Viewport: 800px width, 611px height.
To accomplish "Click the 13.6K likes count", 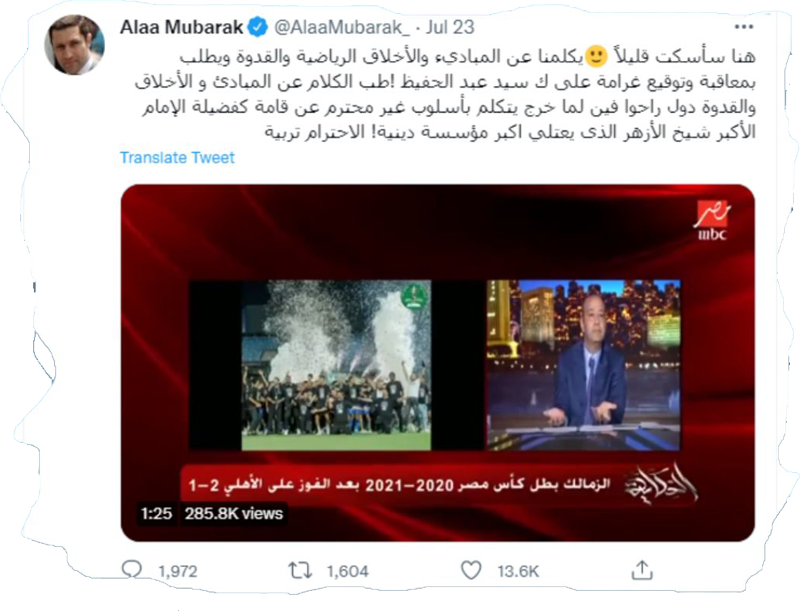I will pyautogui.click(x=518, y=571).
